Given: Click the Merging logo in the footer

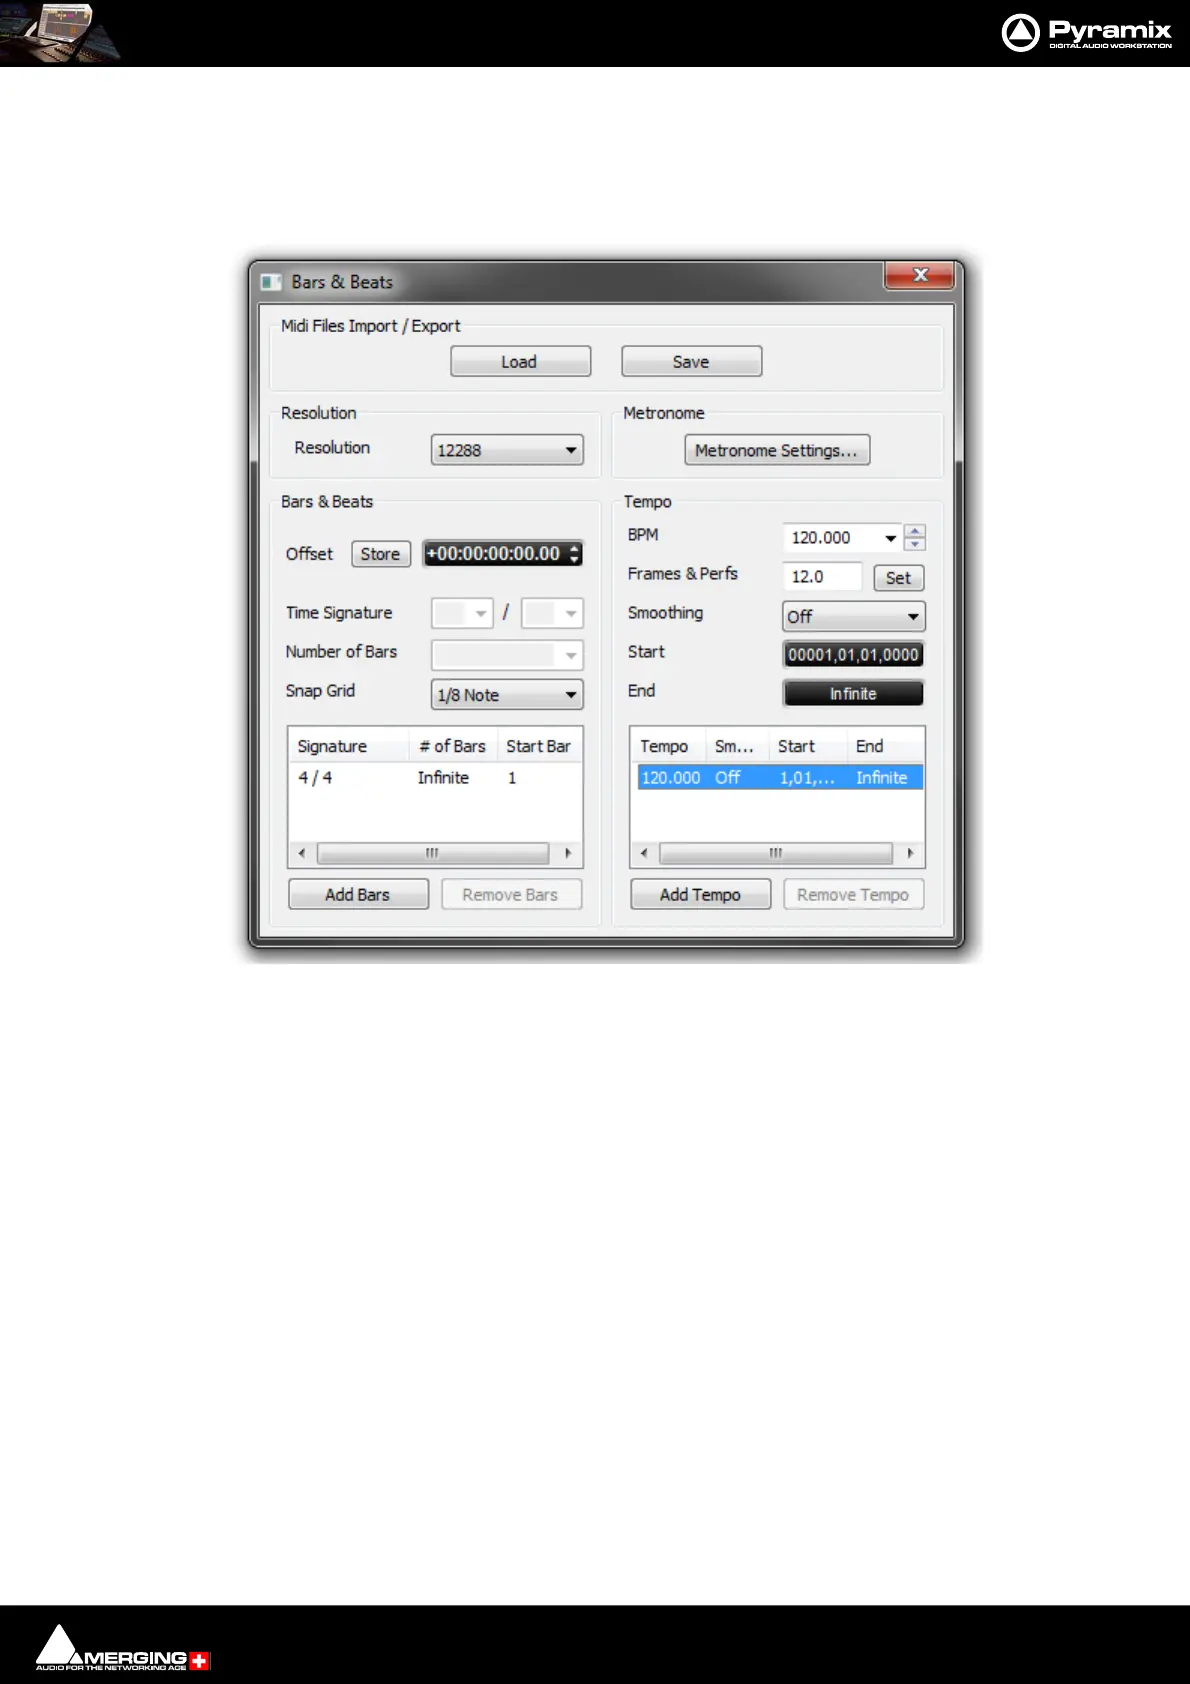Looking at the screenshot, I should 122,1648.
